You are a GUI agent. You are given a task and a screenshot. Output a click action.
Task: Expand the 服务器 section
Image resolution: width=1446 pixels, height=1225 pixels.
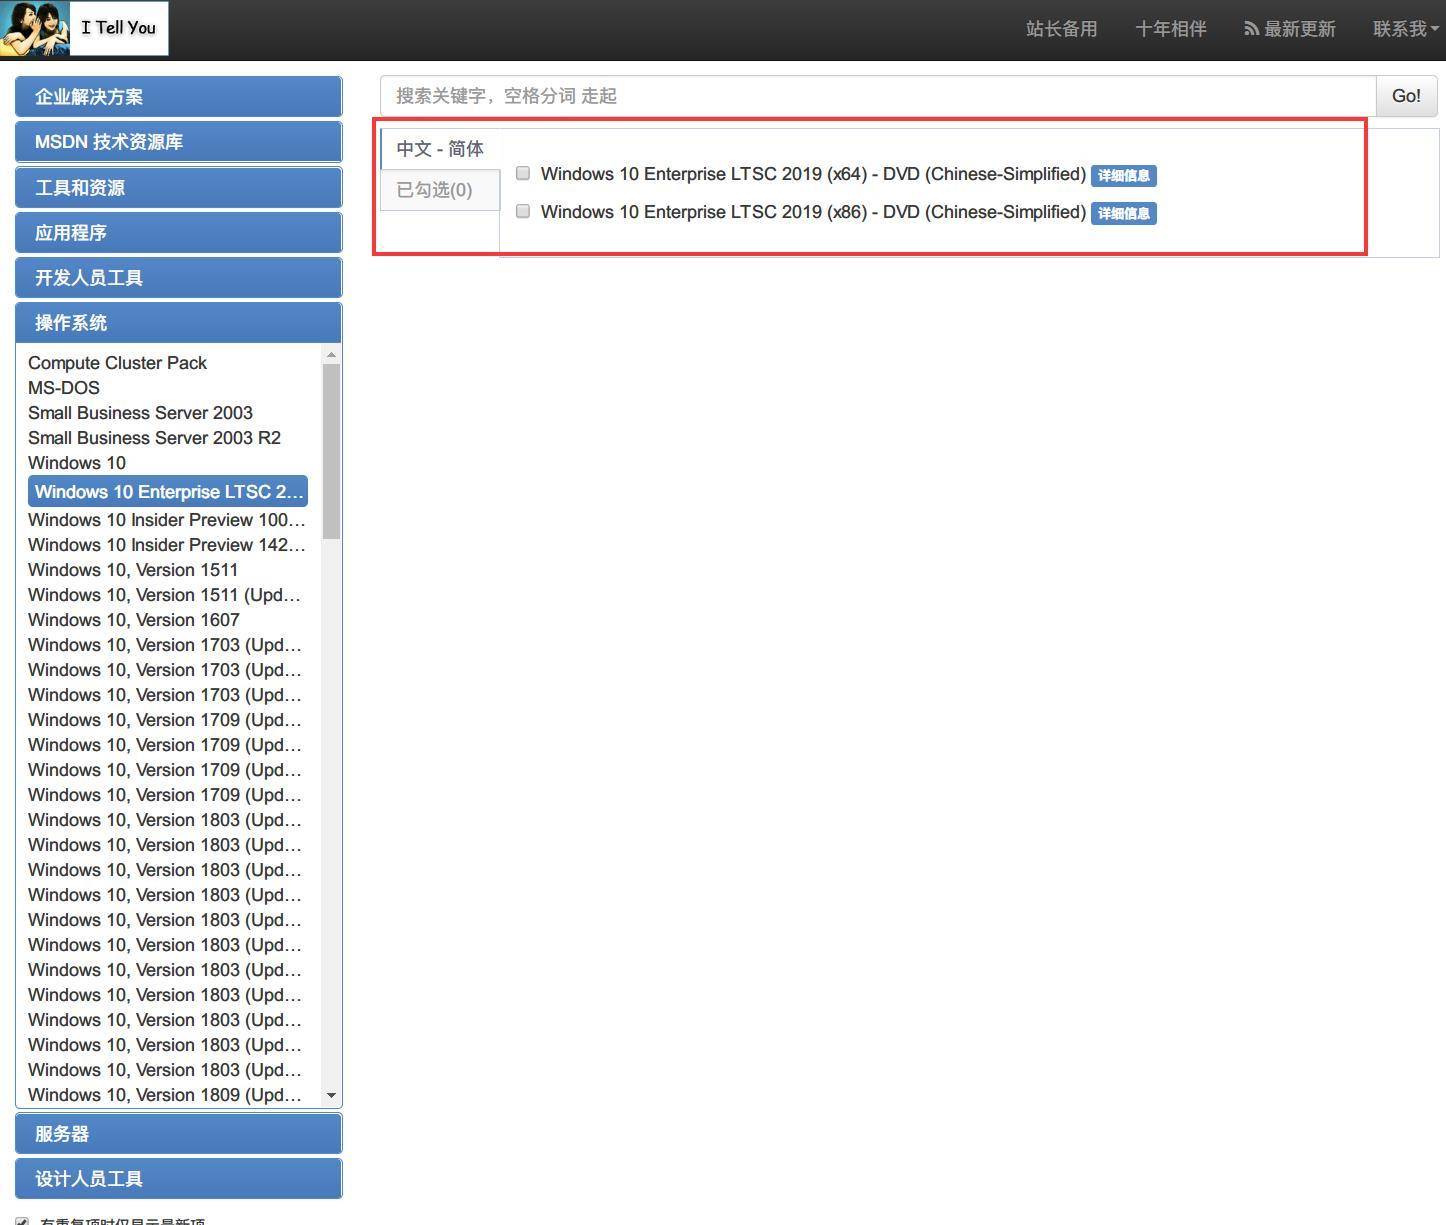pos(178,1134)
